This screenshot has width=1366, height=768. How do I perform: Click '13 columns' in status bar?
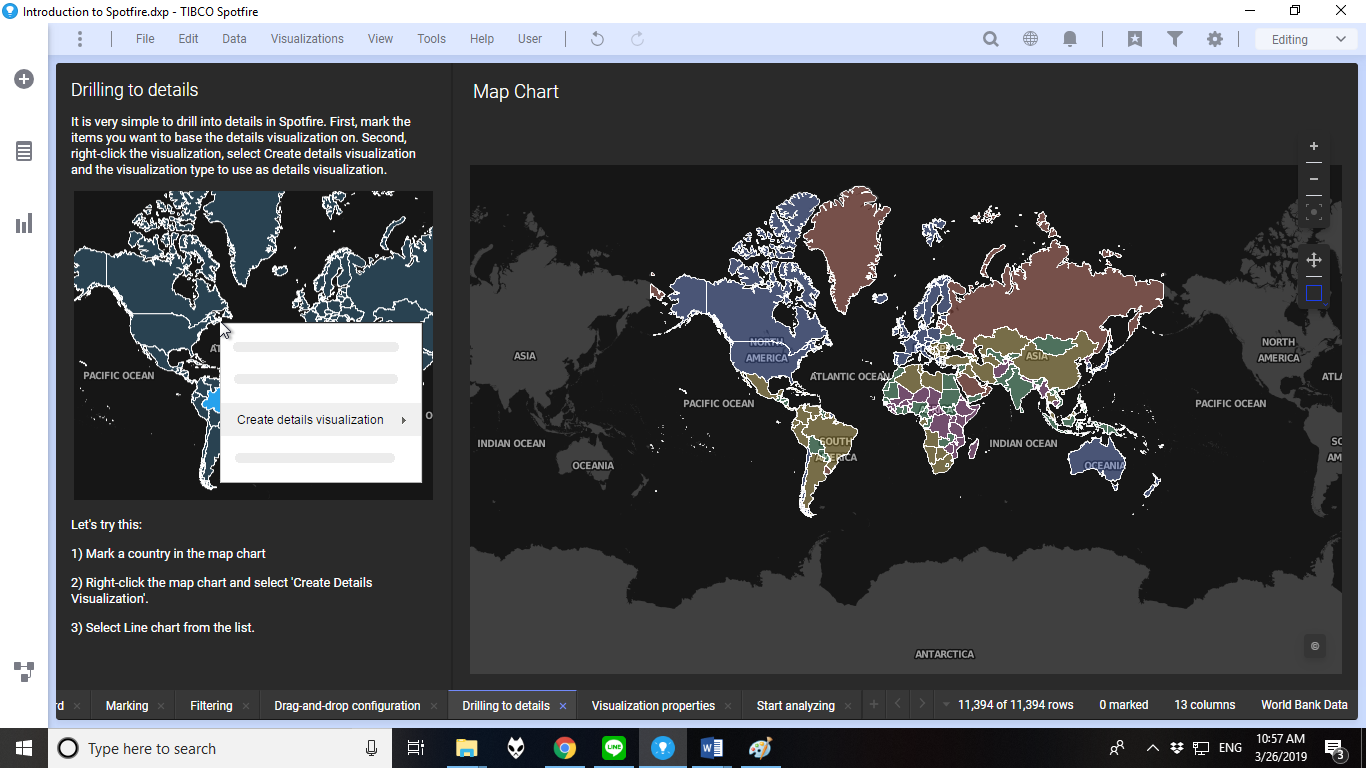pos(1205,705)
